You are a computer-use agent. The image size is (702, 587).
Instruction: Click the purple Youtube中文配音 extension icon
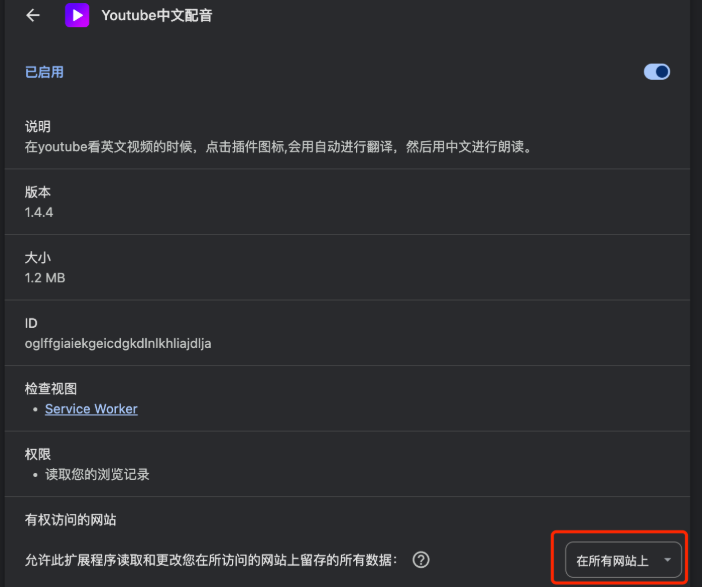(77, 15)
